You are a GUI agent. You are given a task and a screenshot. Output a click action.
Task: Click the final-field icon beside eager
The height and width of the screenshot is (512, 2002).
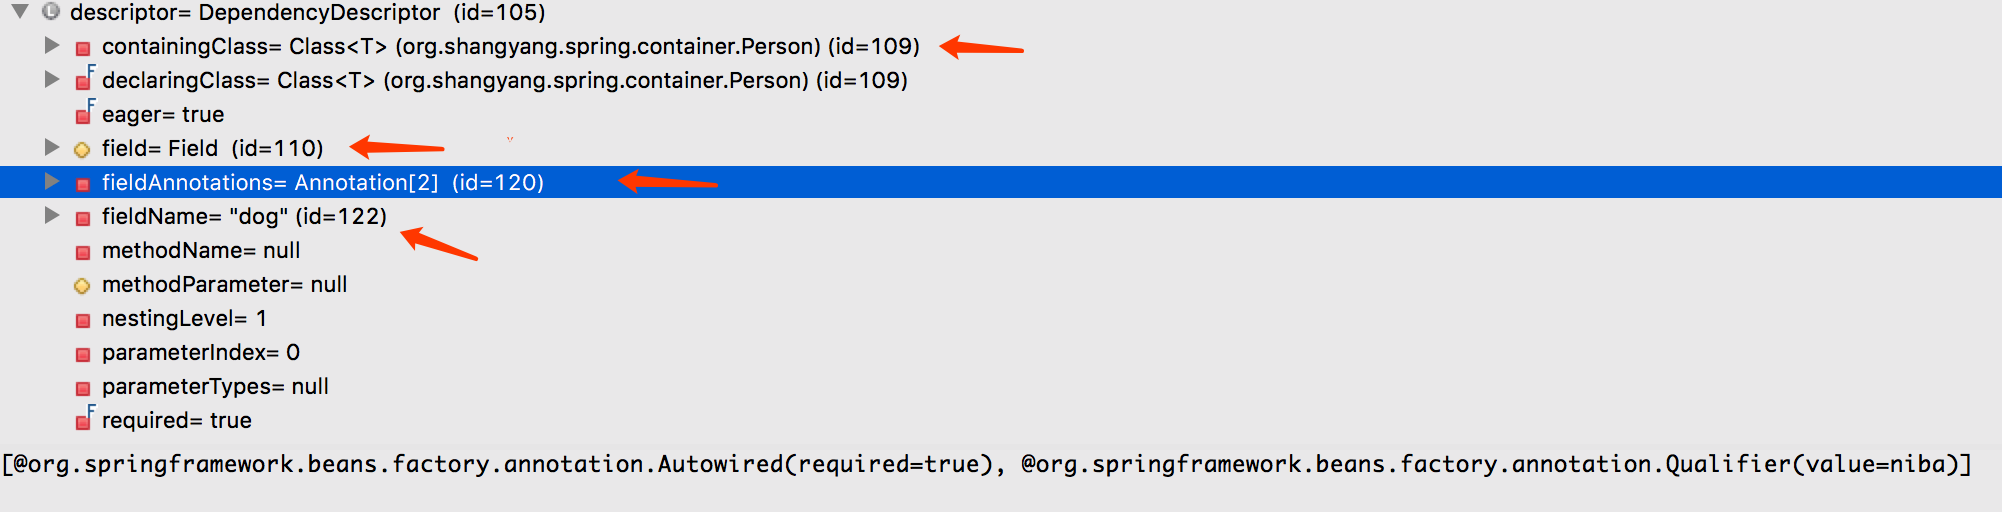(84, 114)
